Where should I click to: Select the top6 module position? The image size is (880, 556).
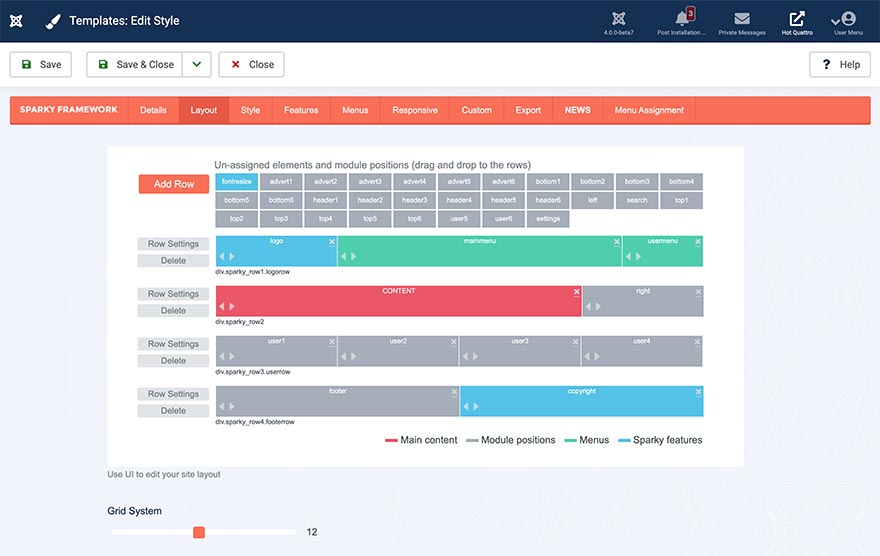[x=415, y=219]
